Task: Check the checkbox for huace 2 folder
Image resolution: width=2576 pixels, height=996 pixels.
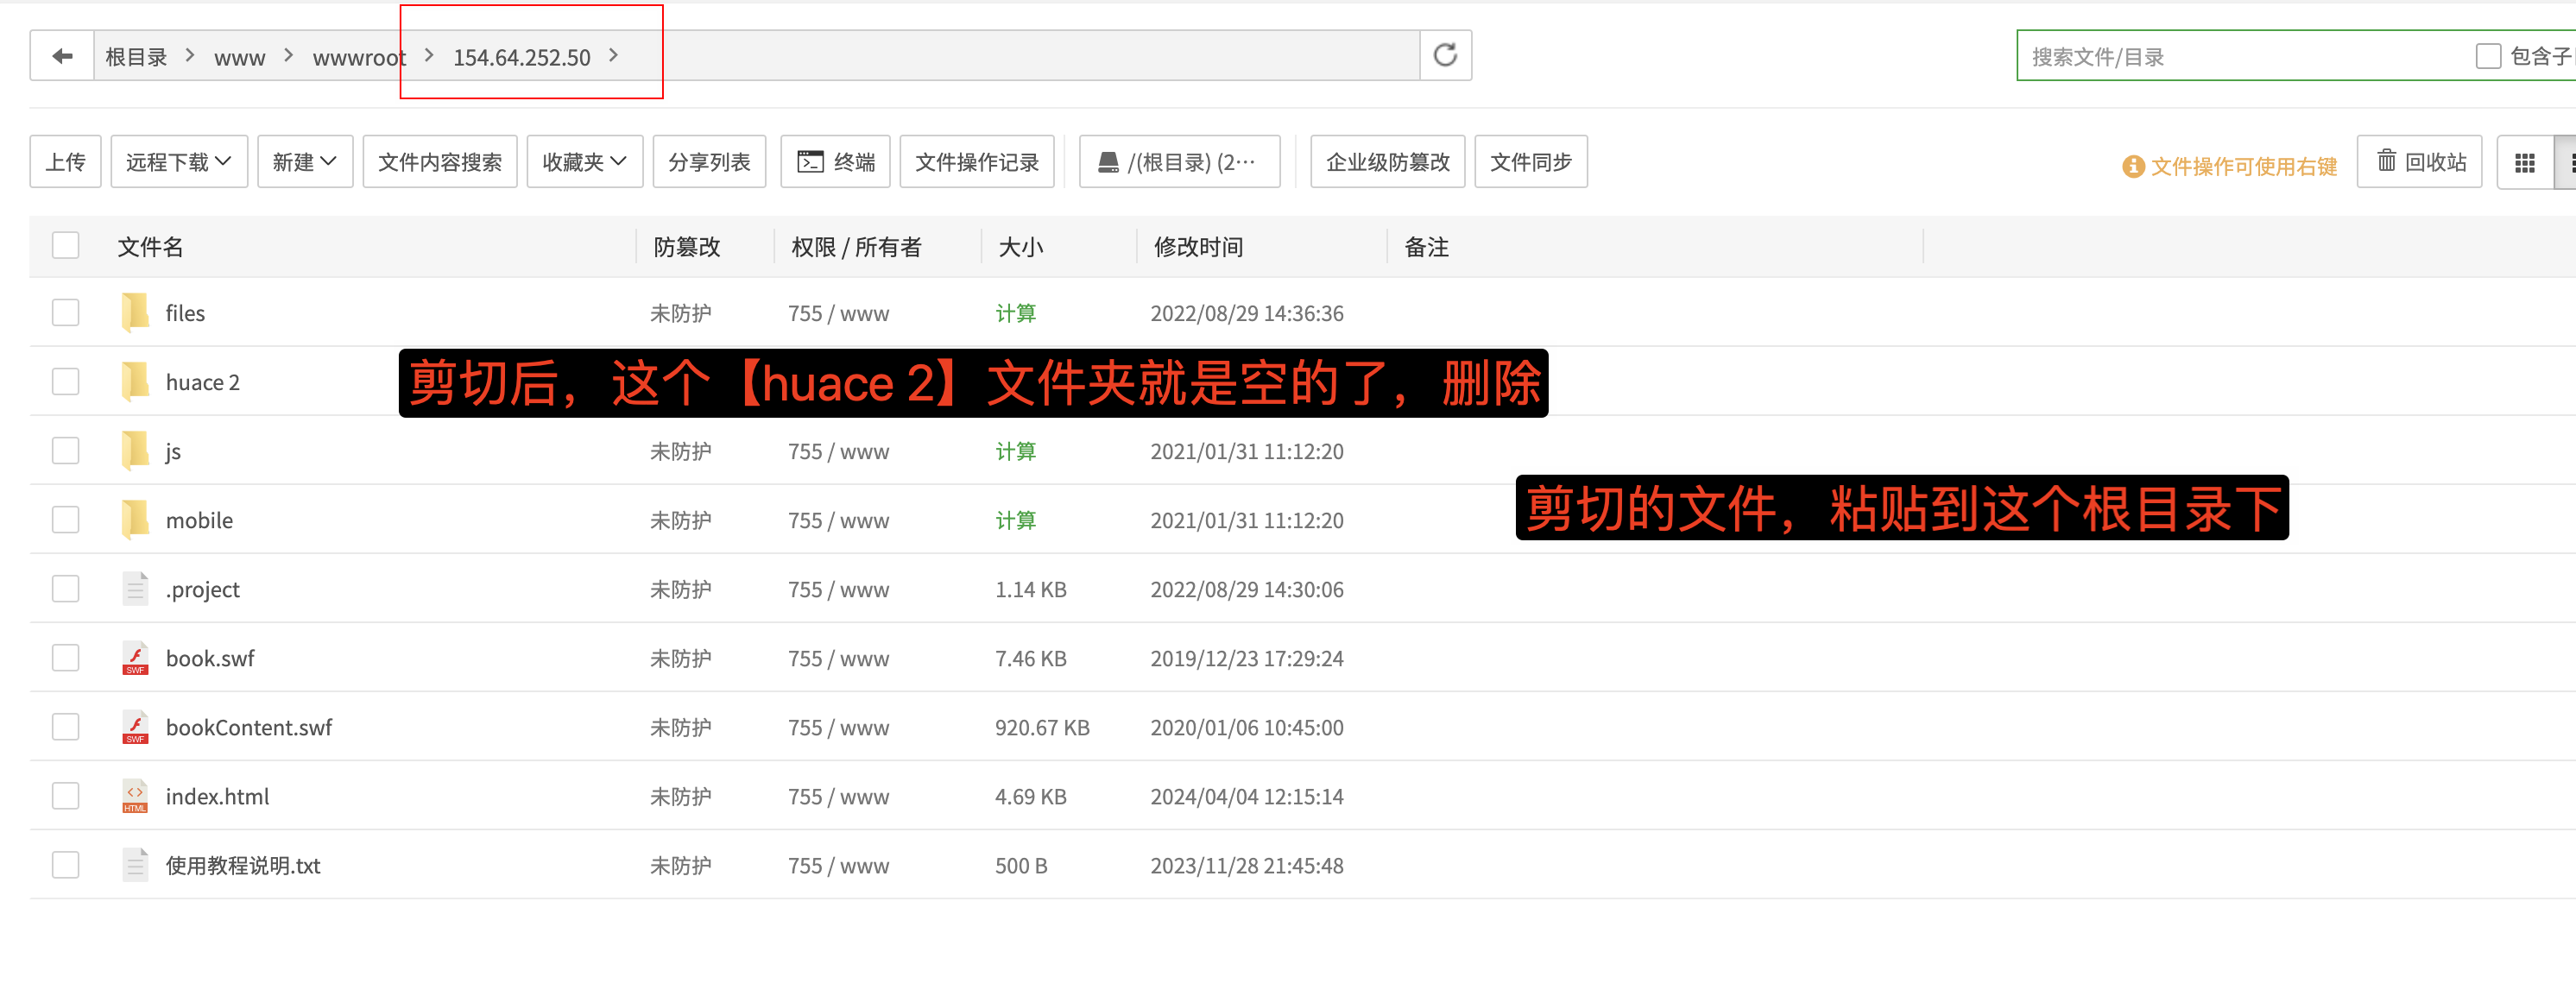Action: click(65, 381)
